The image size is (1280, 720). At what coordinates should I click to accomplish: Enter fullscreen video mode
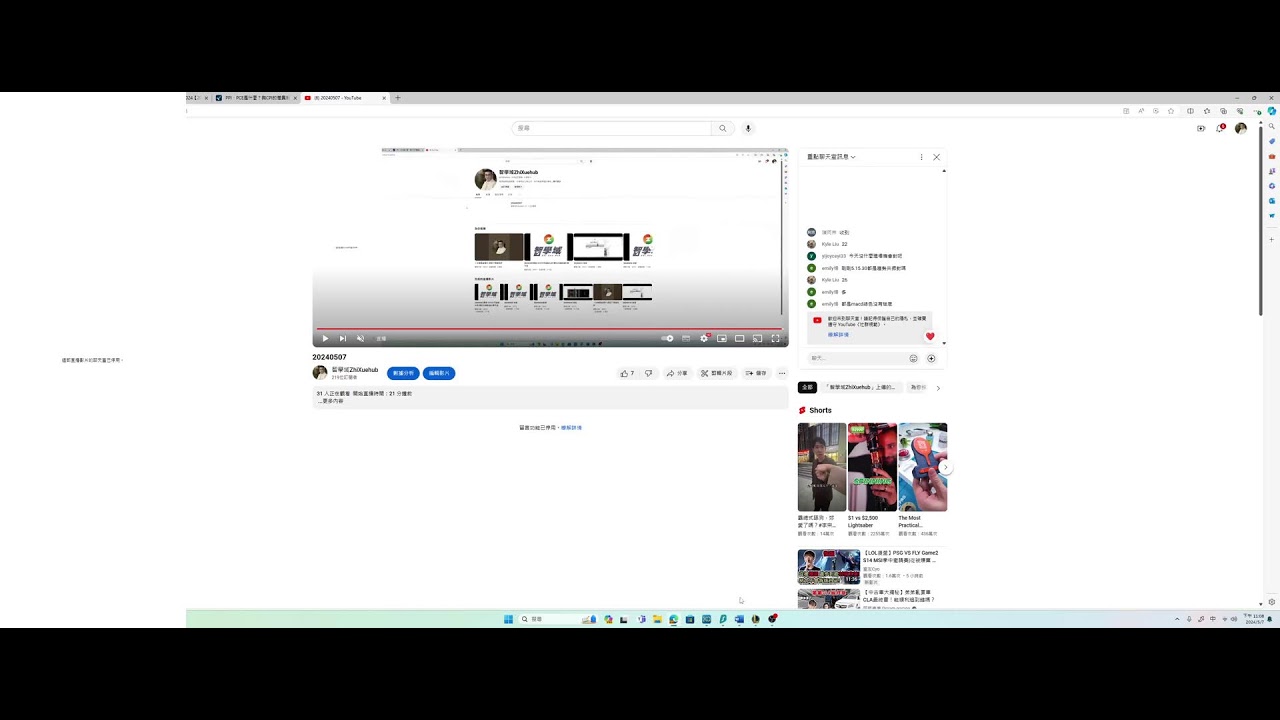tap(775, 339)
